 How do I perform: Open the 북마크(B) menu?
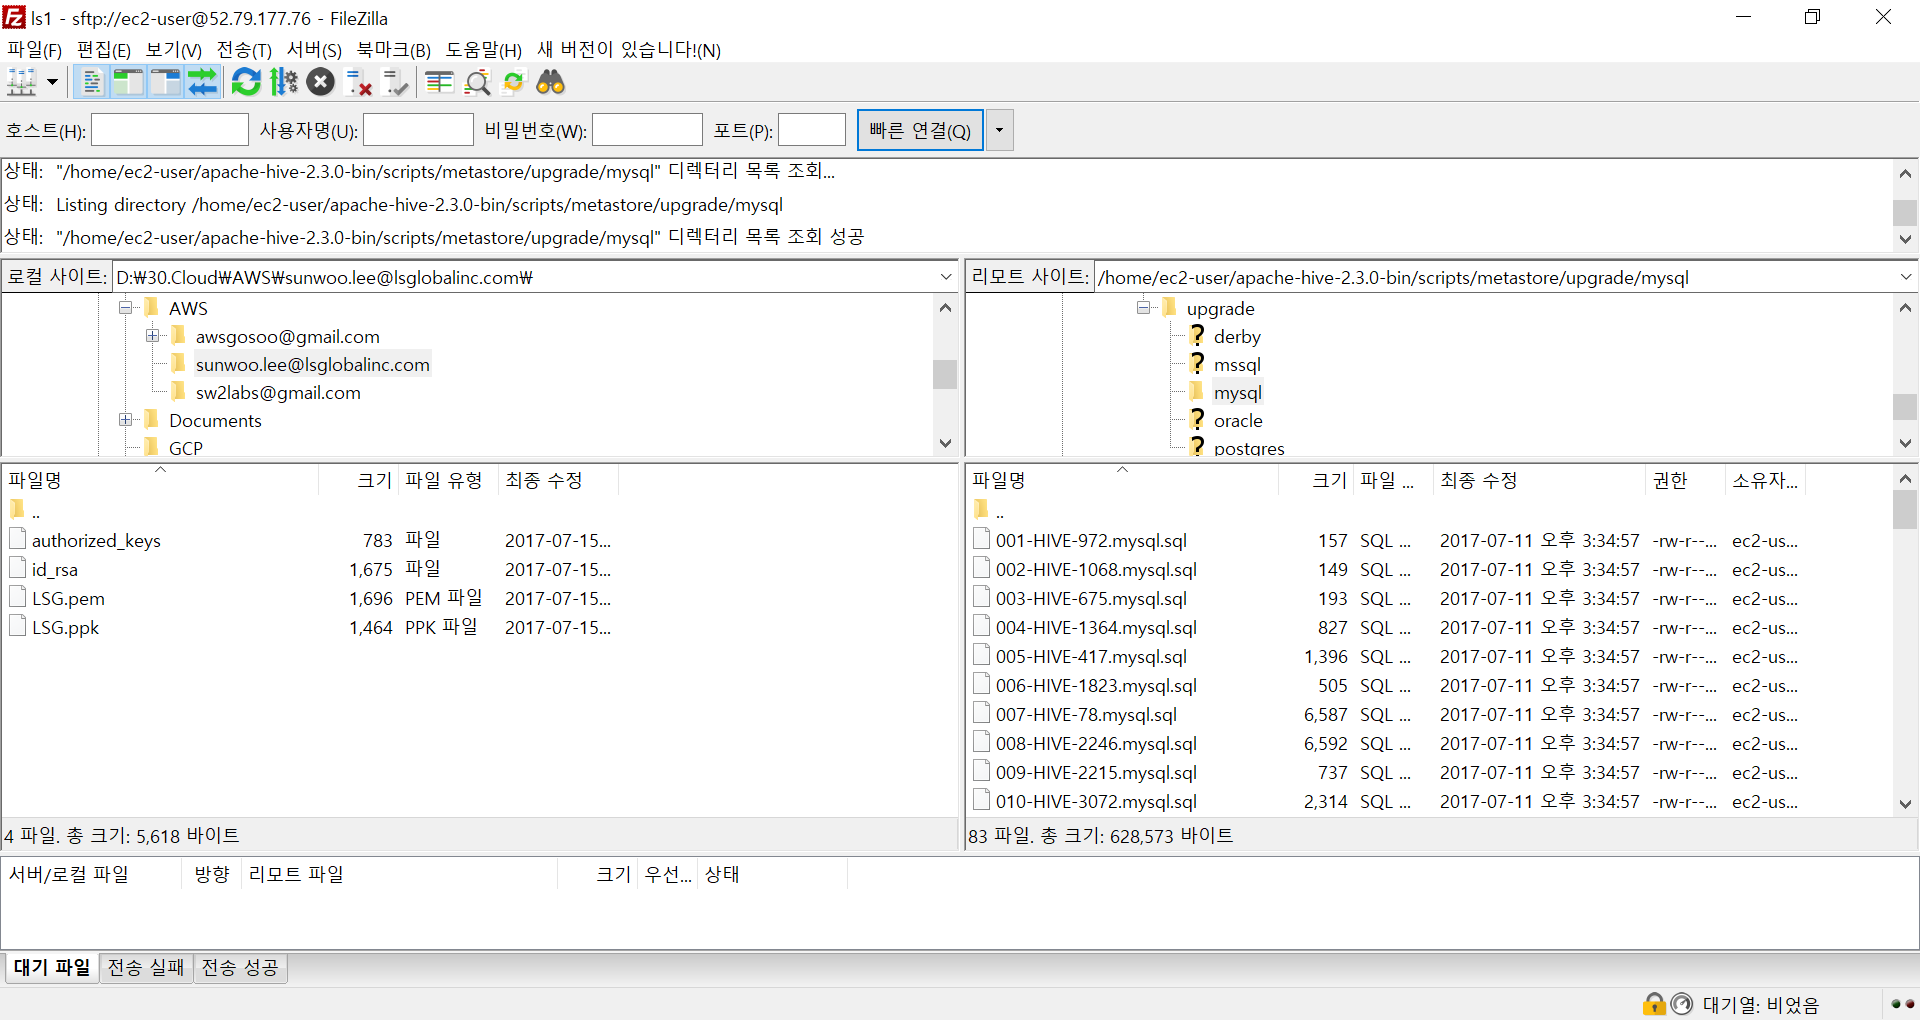[x=393, y=49]
